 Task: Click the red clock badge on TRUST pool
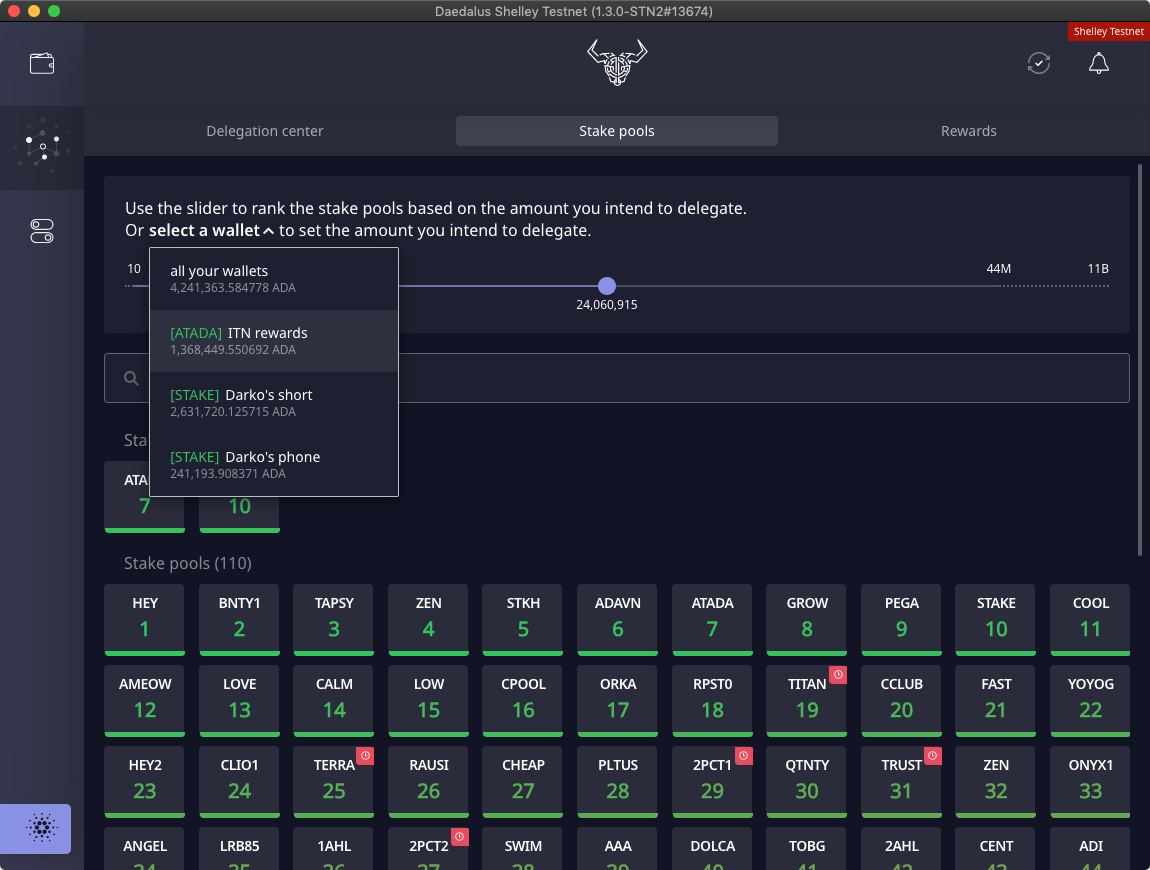[932, 756]
